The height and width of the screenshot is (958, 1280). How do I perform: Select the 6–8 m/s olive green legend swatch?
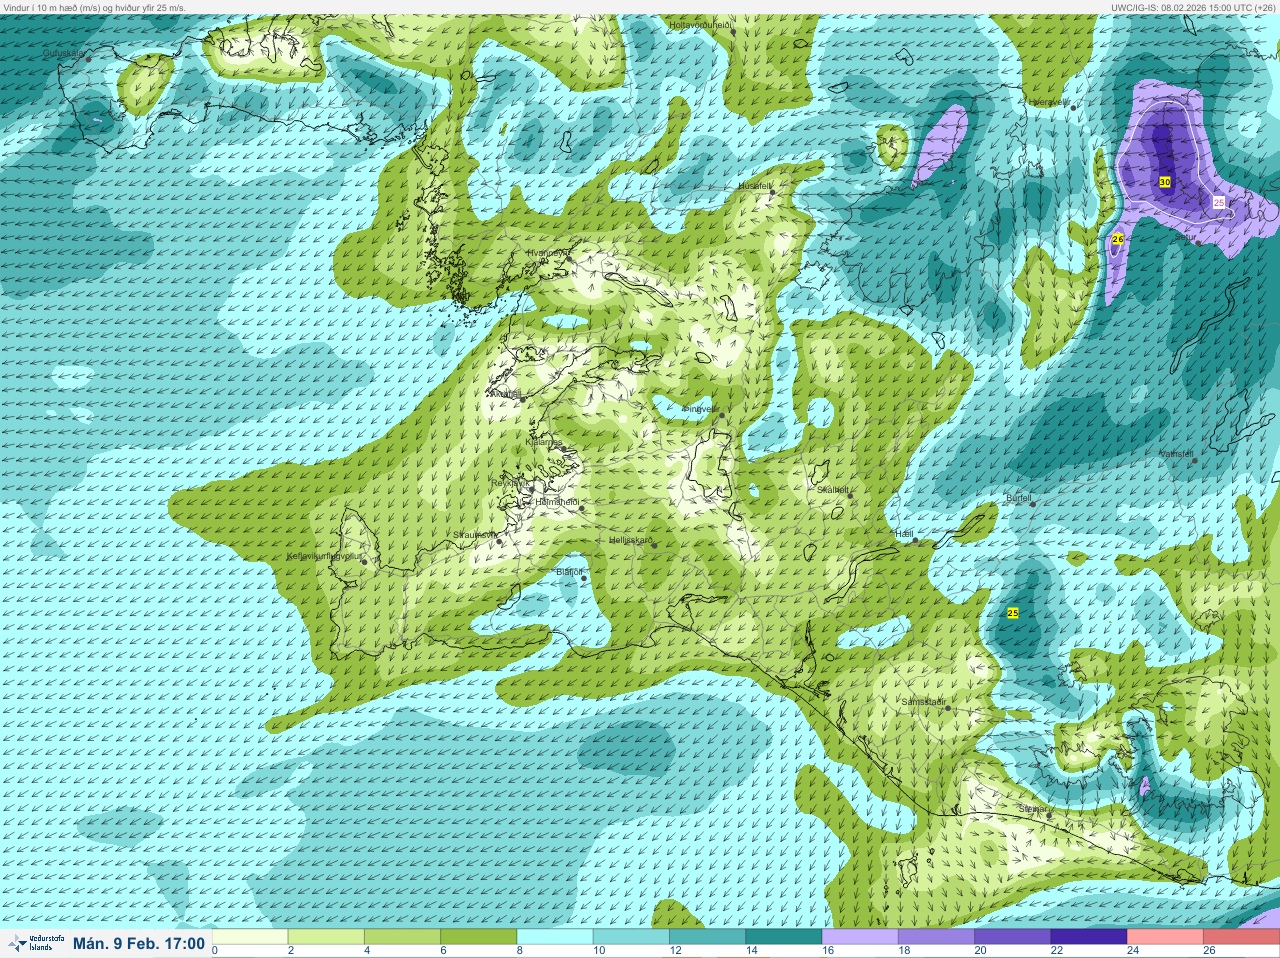479,937
